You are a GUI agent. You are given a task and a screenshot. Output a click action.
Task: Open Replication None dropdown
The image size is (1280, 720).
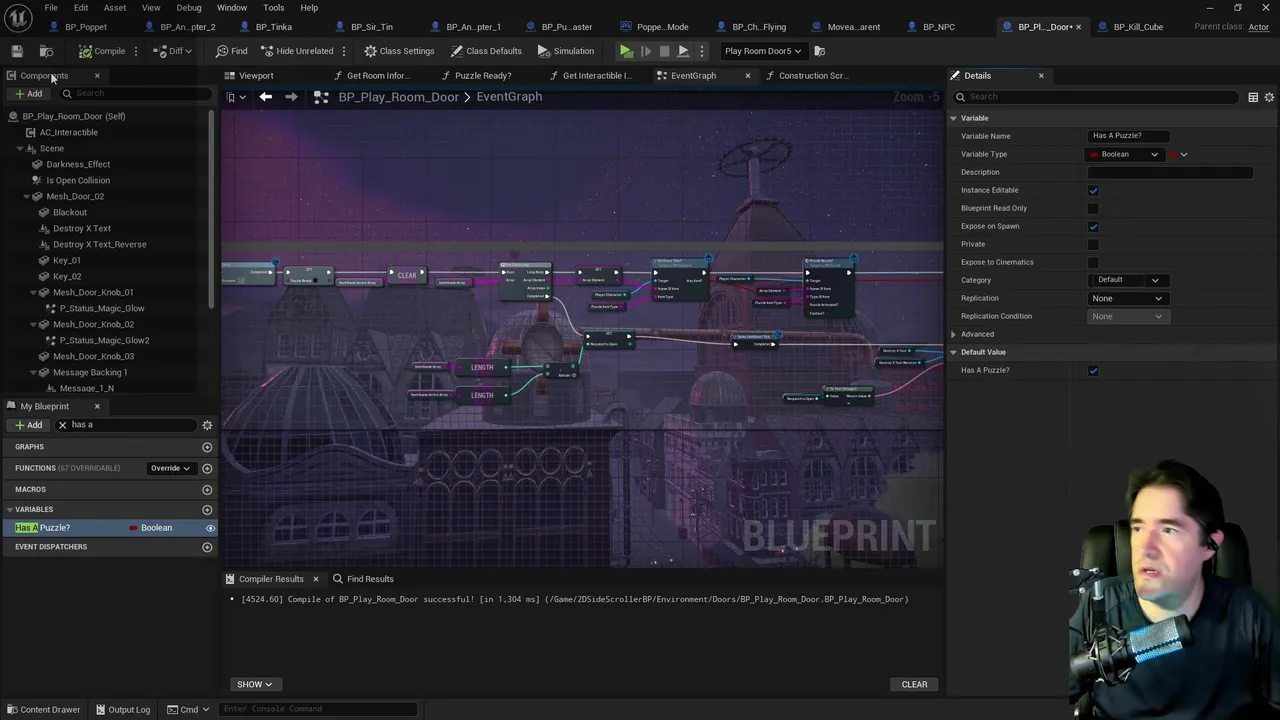pyautogui.click(x=1127, y=298)
